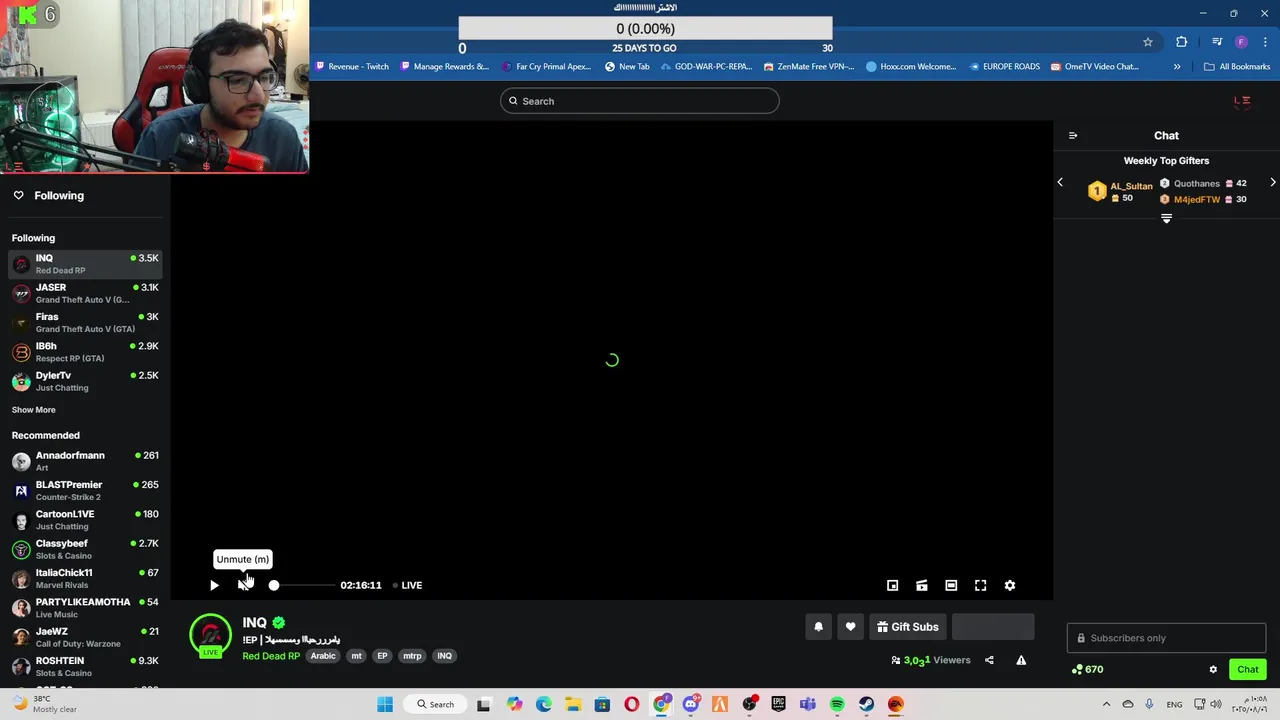Screen dimensions: 1280x720
Task: Adjust the player volume slider knob
Action: pos(274,585)
